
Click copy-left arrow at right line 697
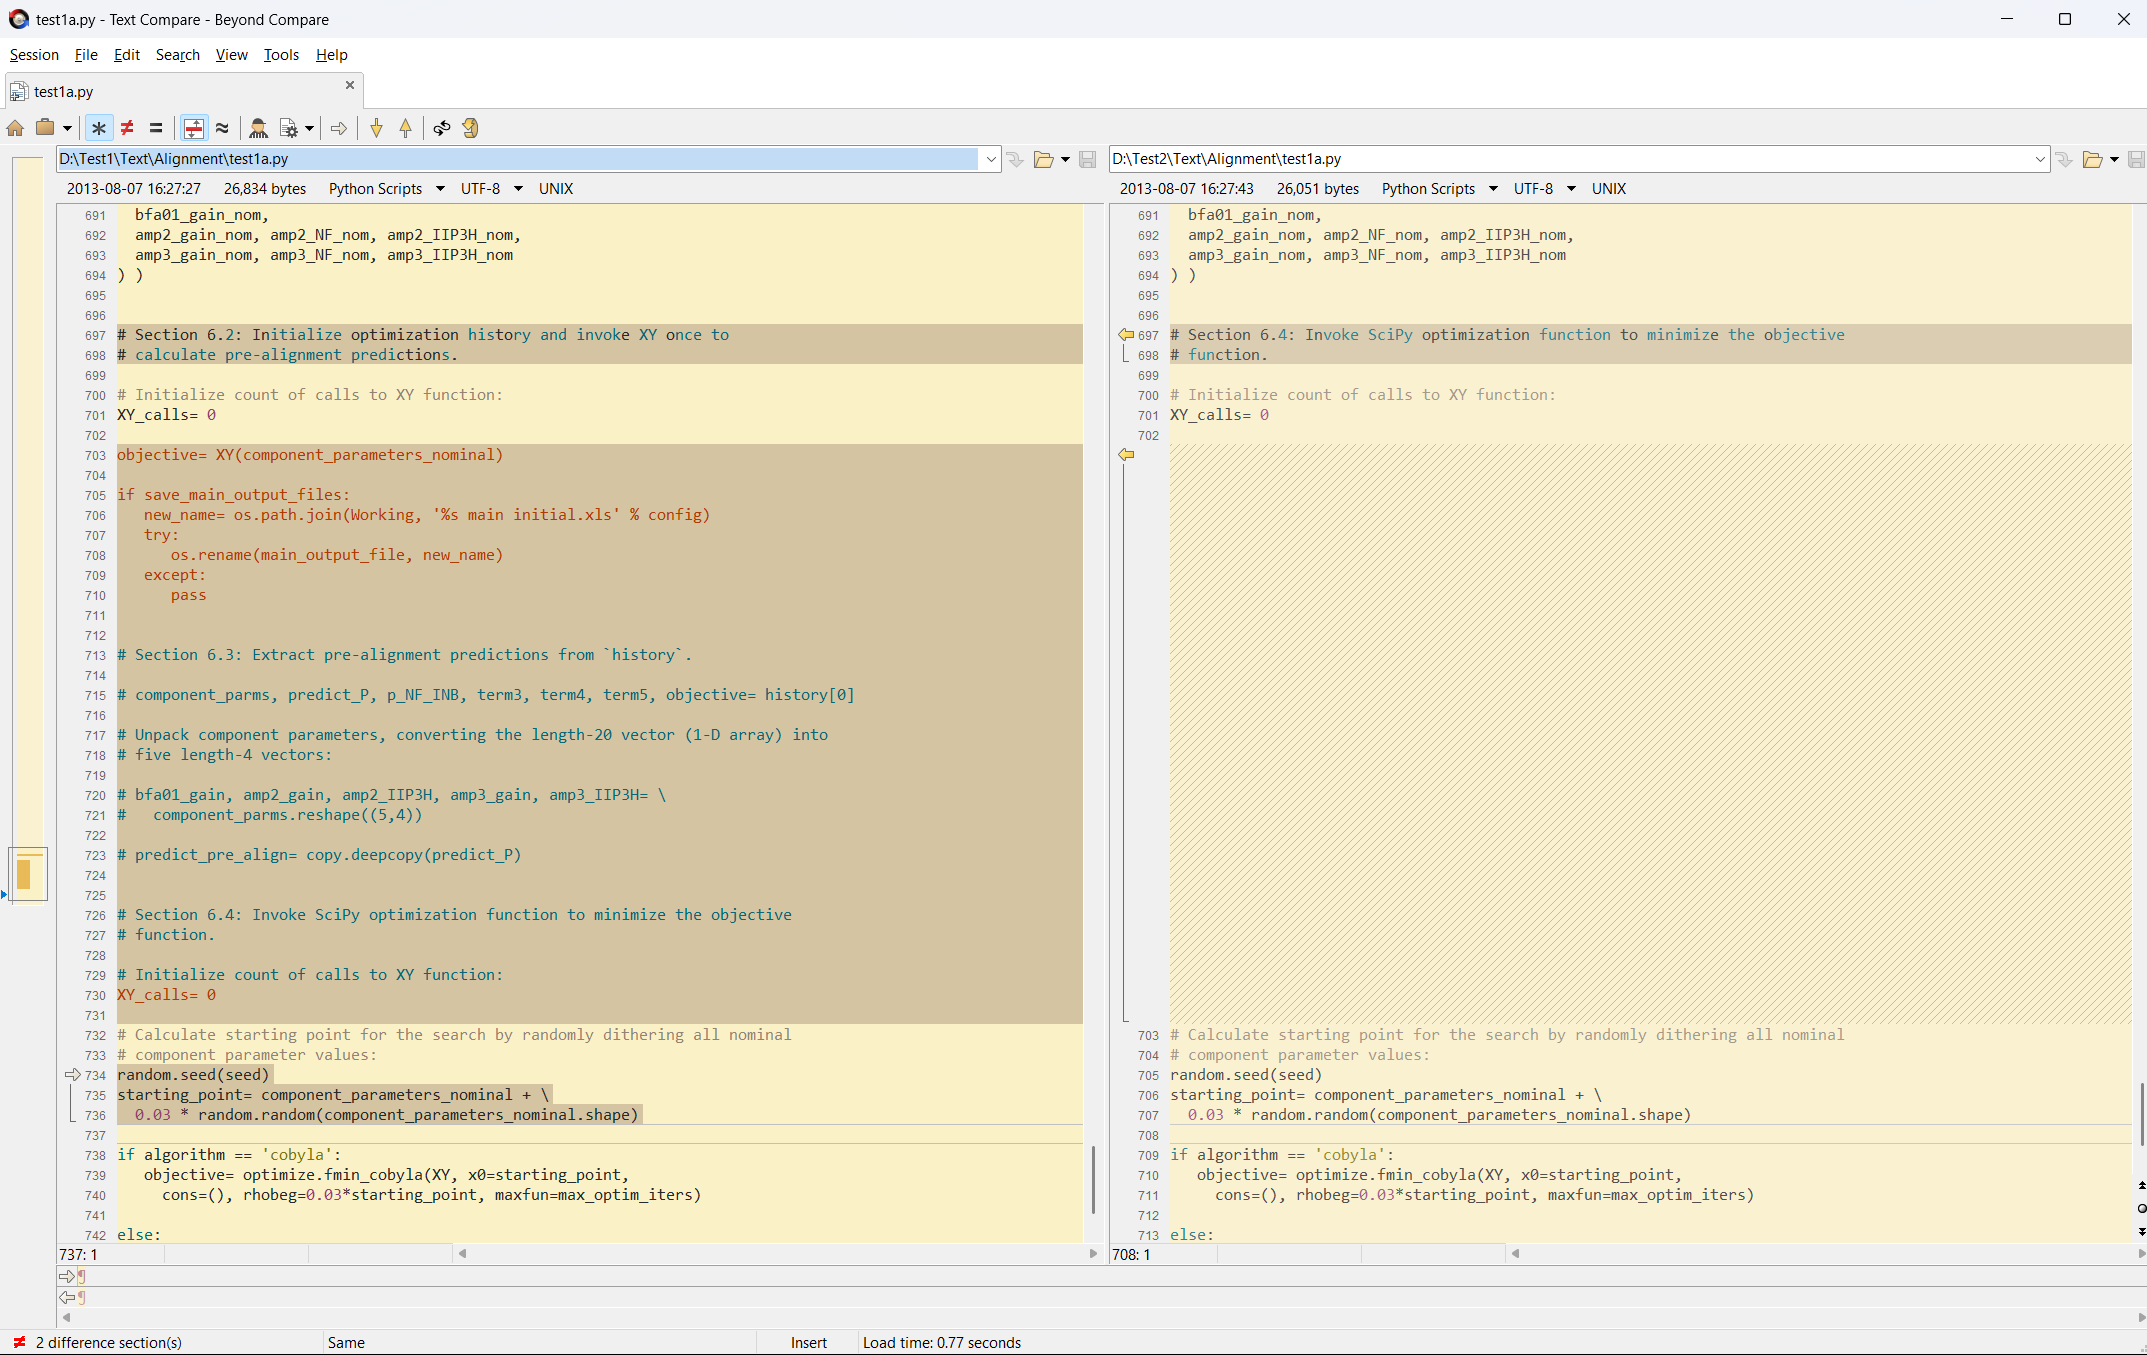pos(1126,335)
